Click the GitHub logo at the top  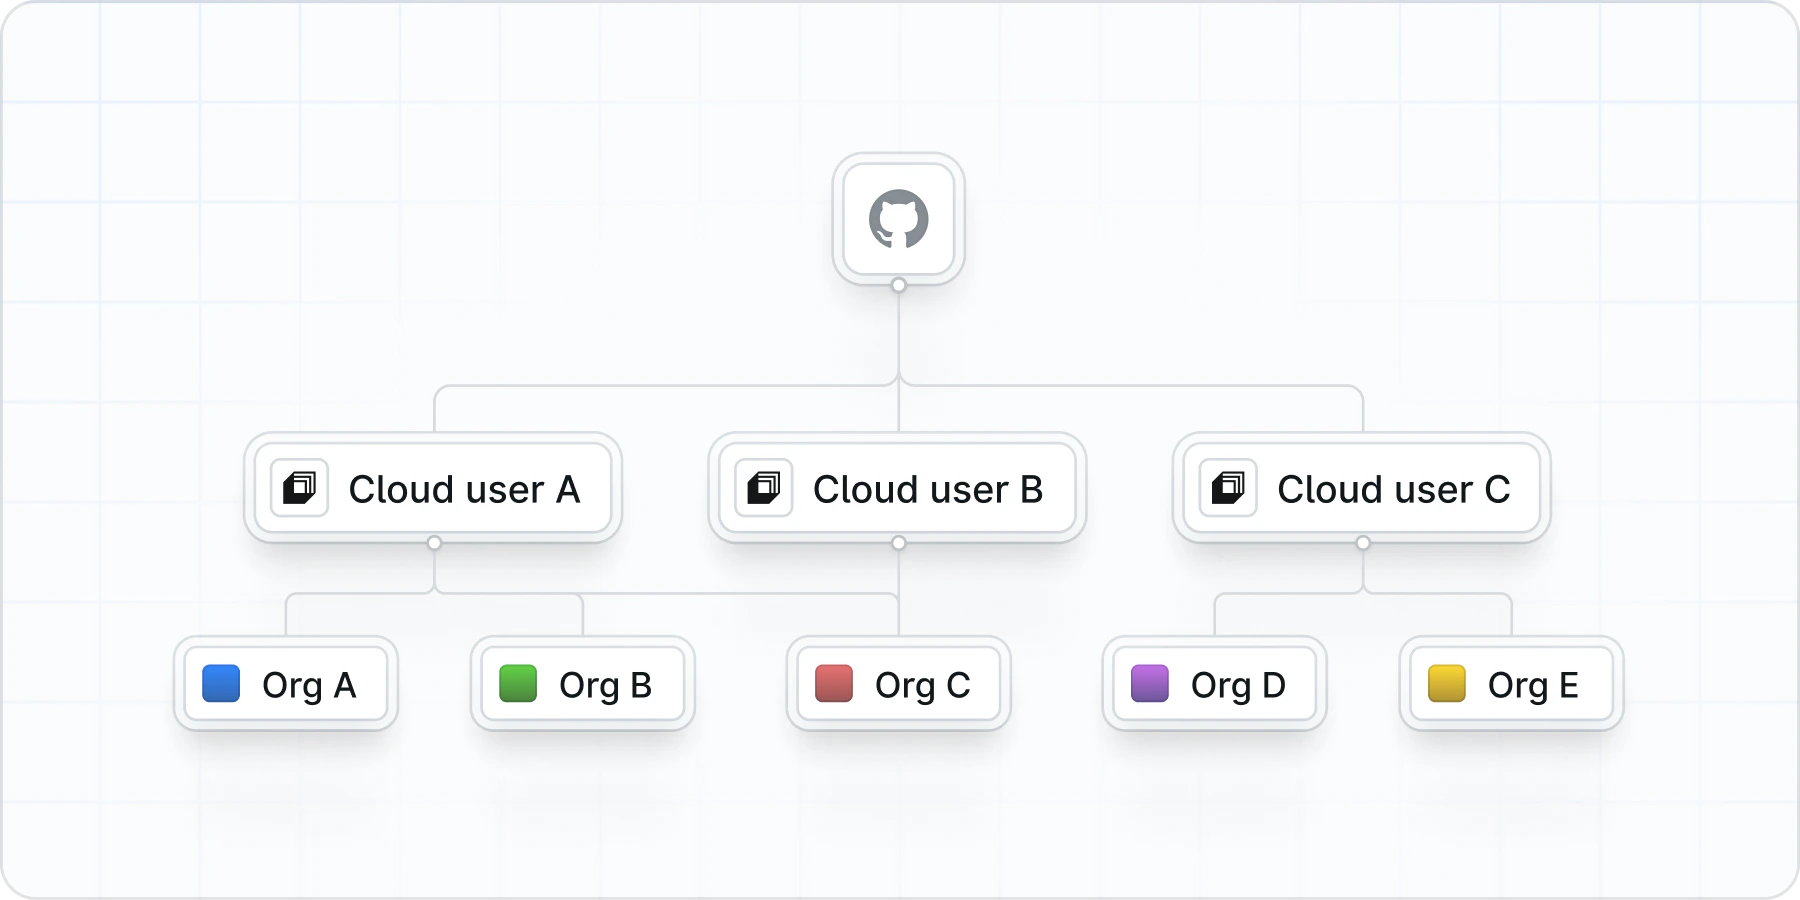click(x=898, y=218)
